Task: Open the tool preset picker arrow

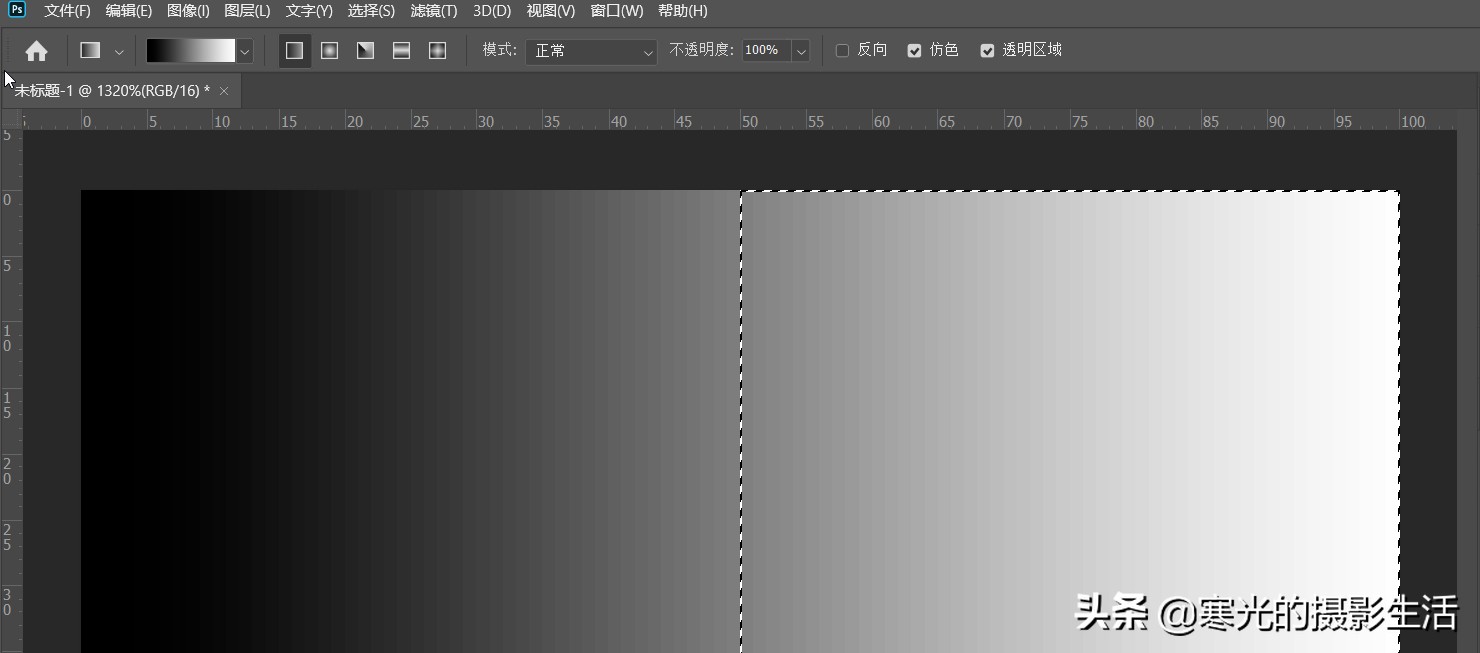Action: [119, 51]
